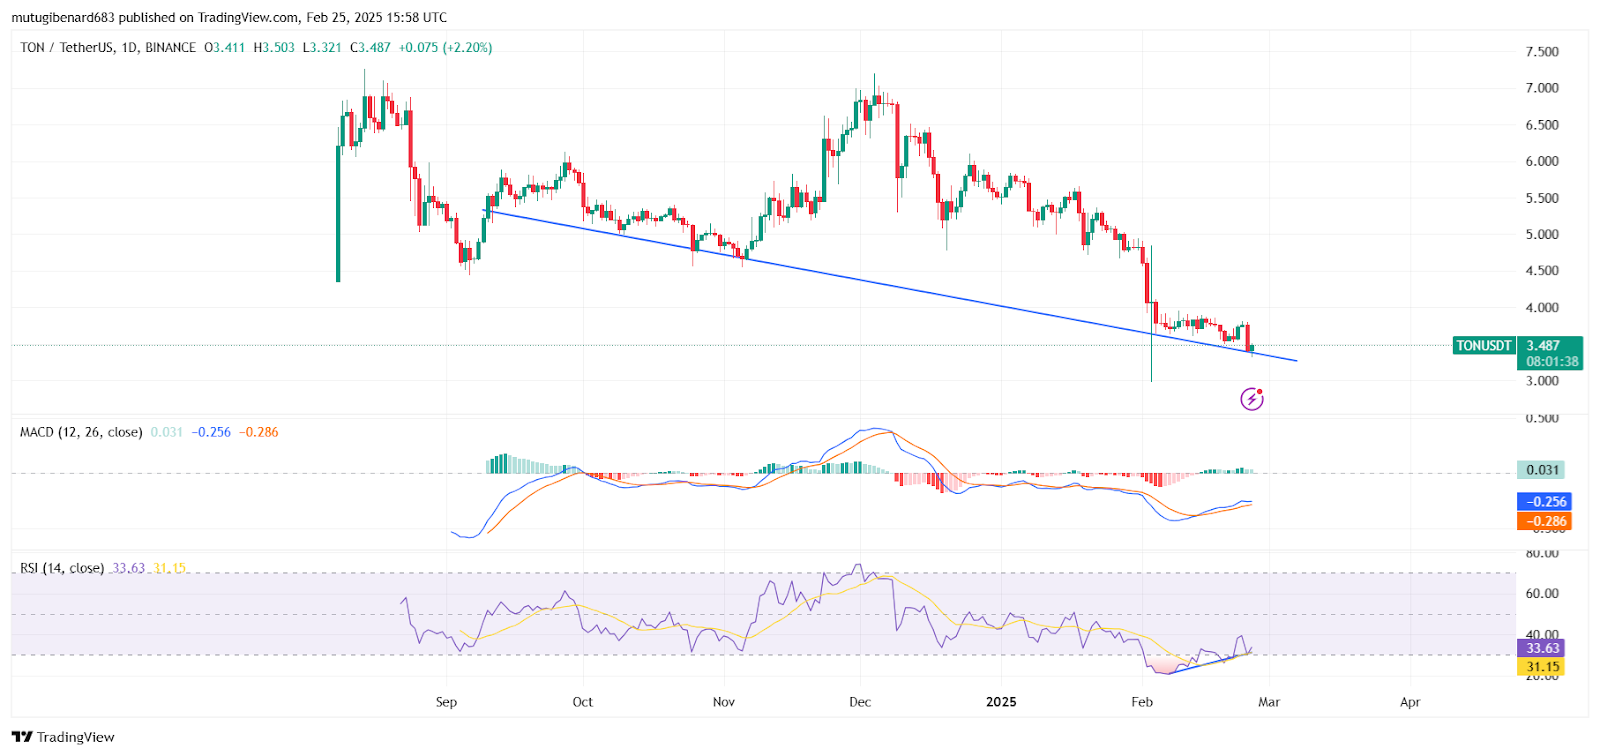Viewport: 1600px width, 756px height.
Task: Click the 3.487 current price label
Action: tap(1543, 346)
